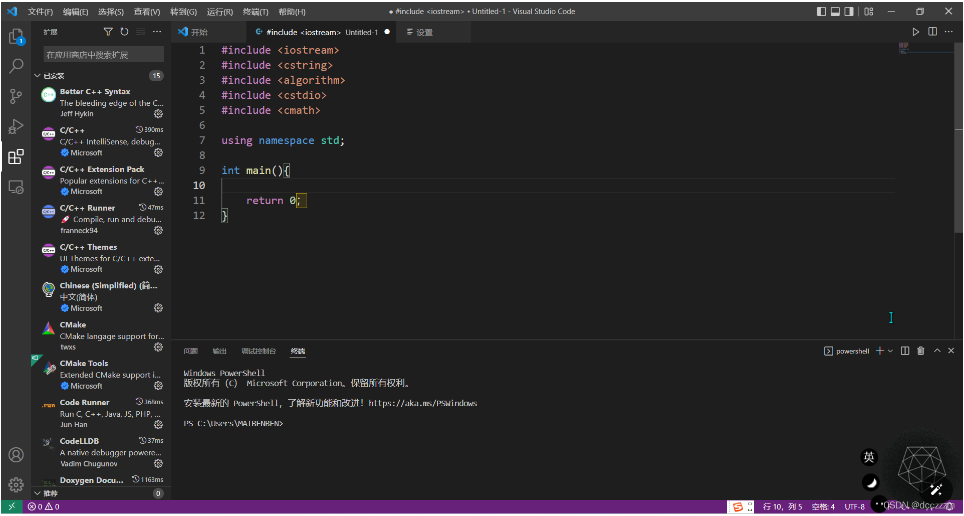Open the 终端(T) menu
The width and height of the screenshot is (964, 516).
coord(255,12)
